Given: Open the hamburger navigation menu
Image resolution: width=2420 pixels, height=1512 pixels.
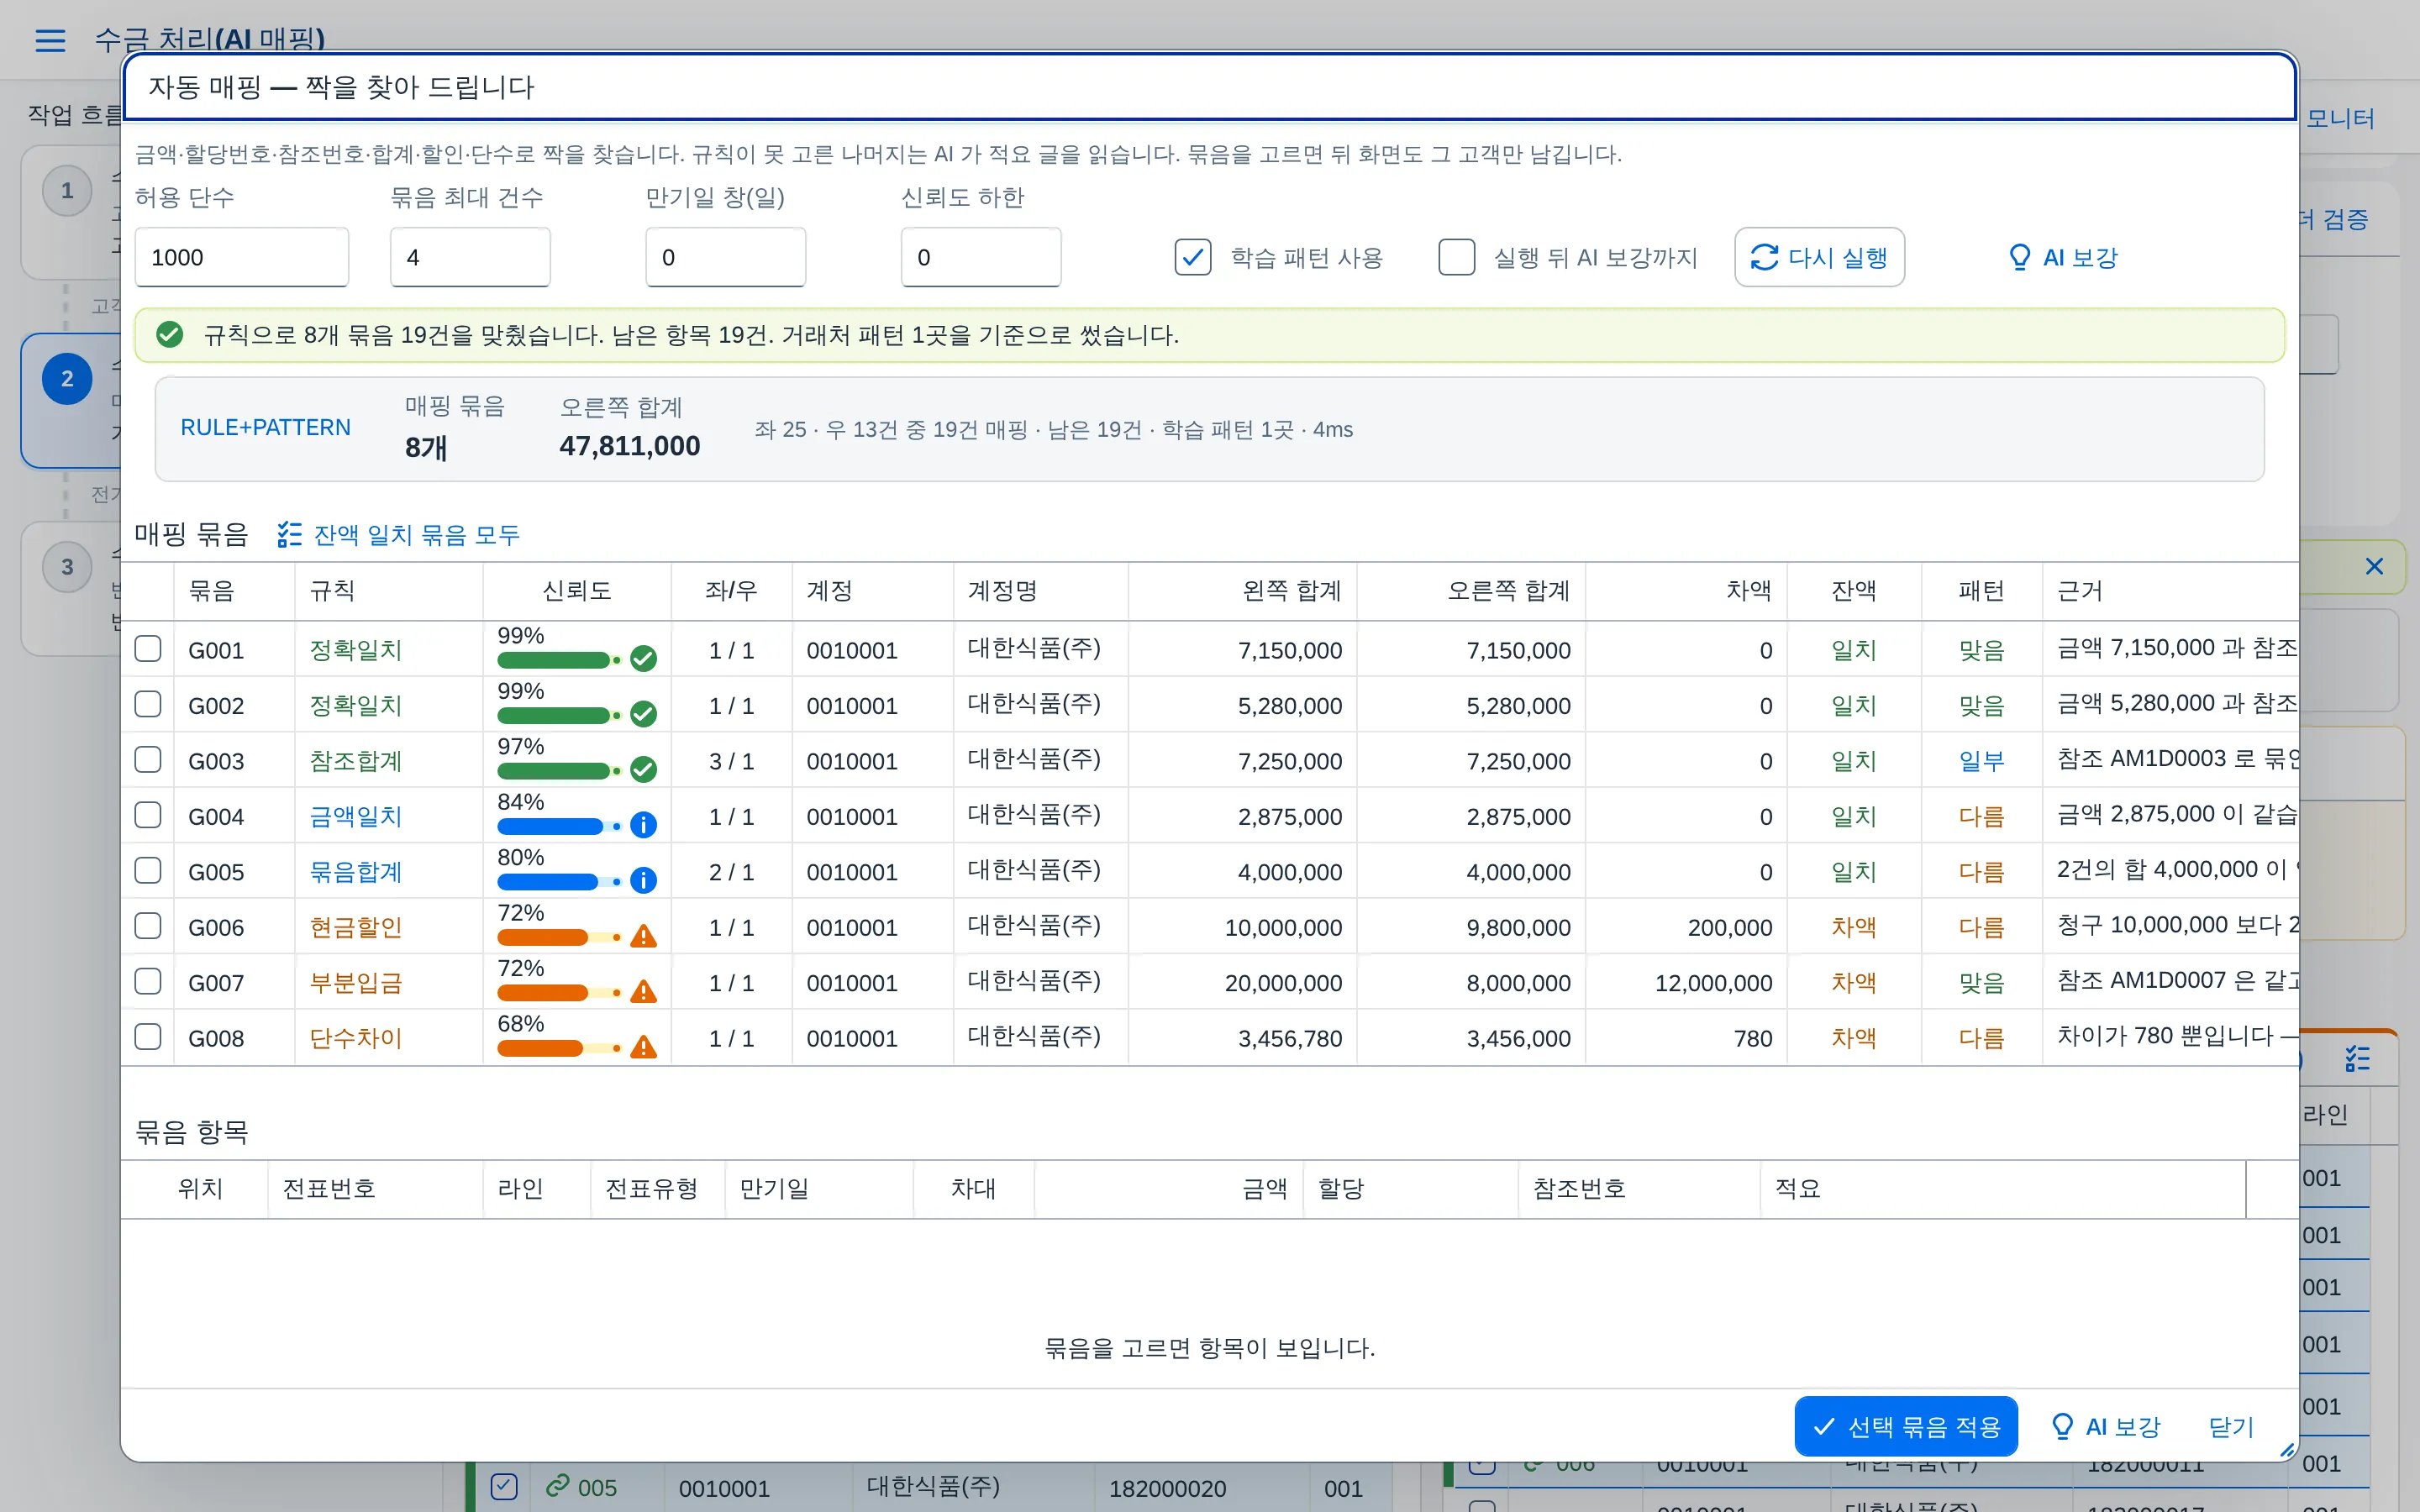Looking at the screenshot, I should [x=50, y=40].
